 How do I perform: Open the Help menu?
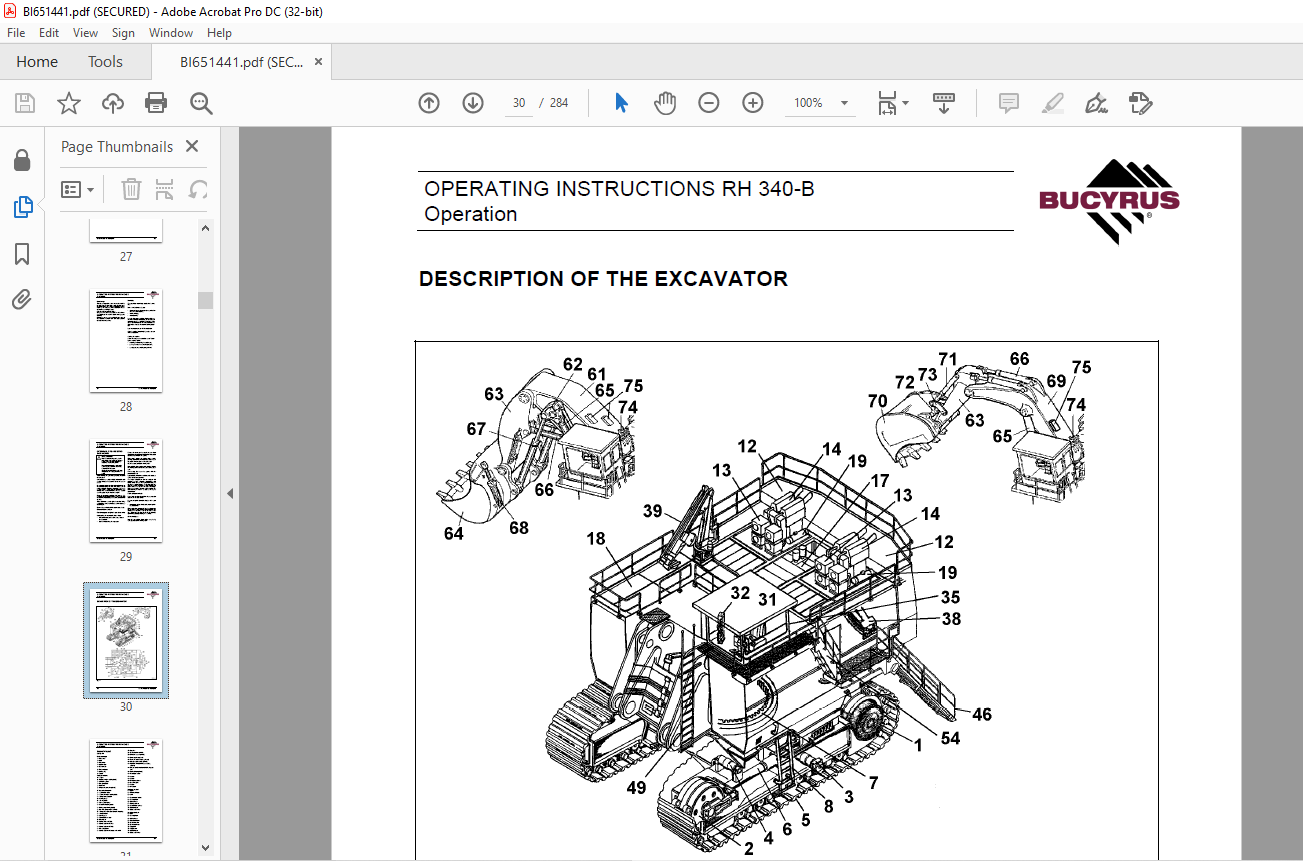click(219, 32)
